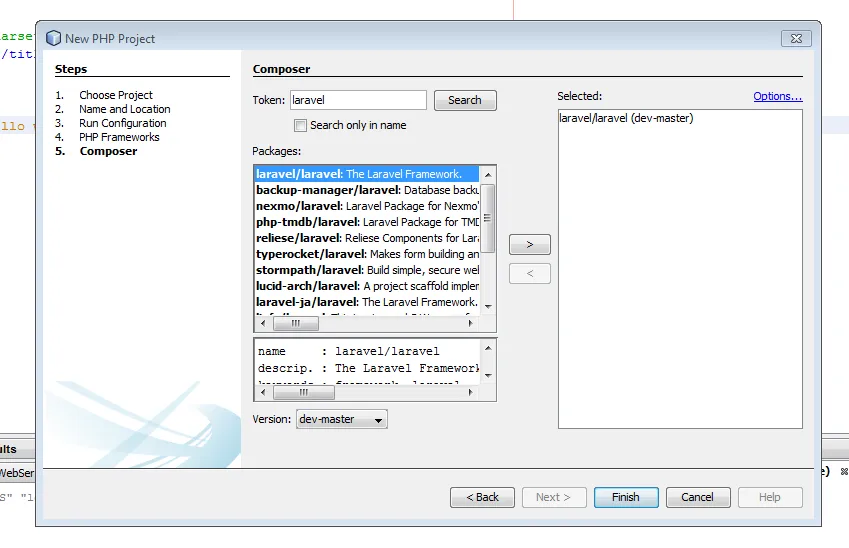Click step 4 PHP Frameworks
Screen dimensions: 849x548
click(119, 137)
